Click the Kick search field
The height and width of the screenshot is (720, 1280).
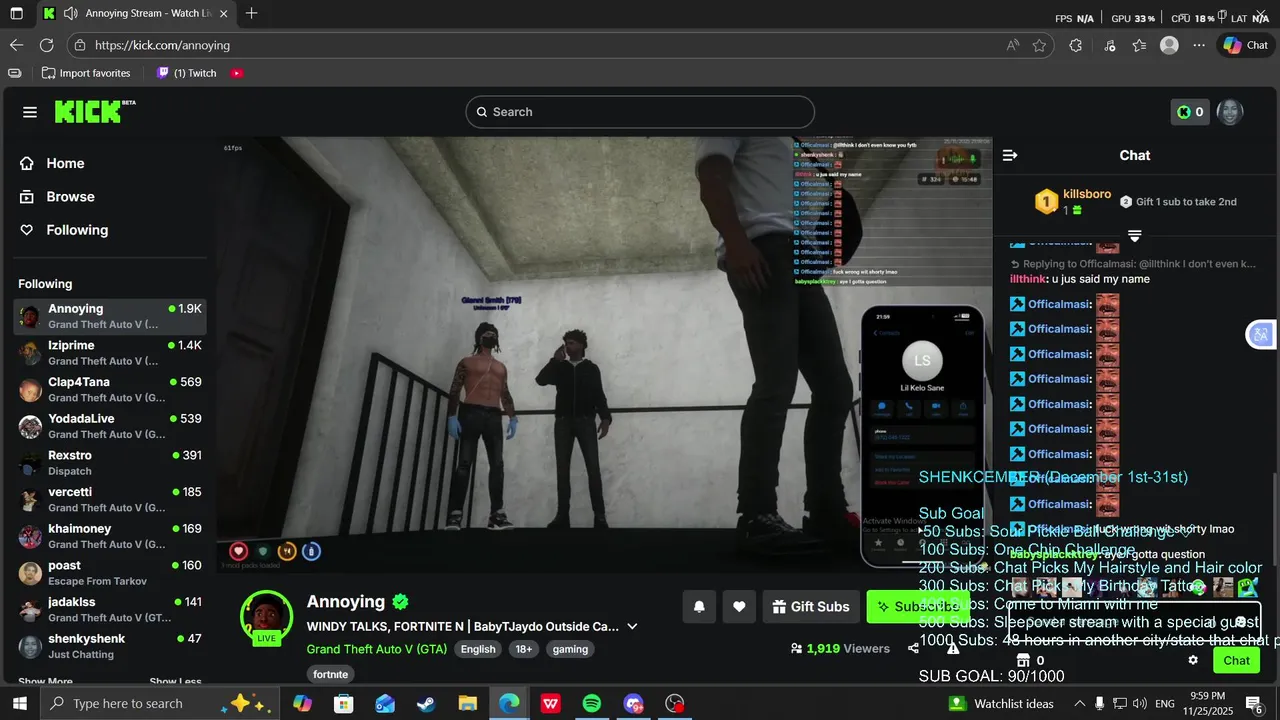(x=640, y=112)
